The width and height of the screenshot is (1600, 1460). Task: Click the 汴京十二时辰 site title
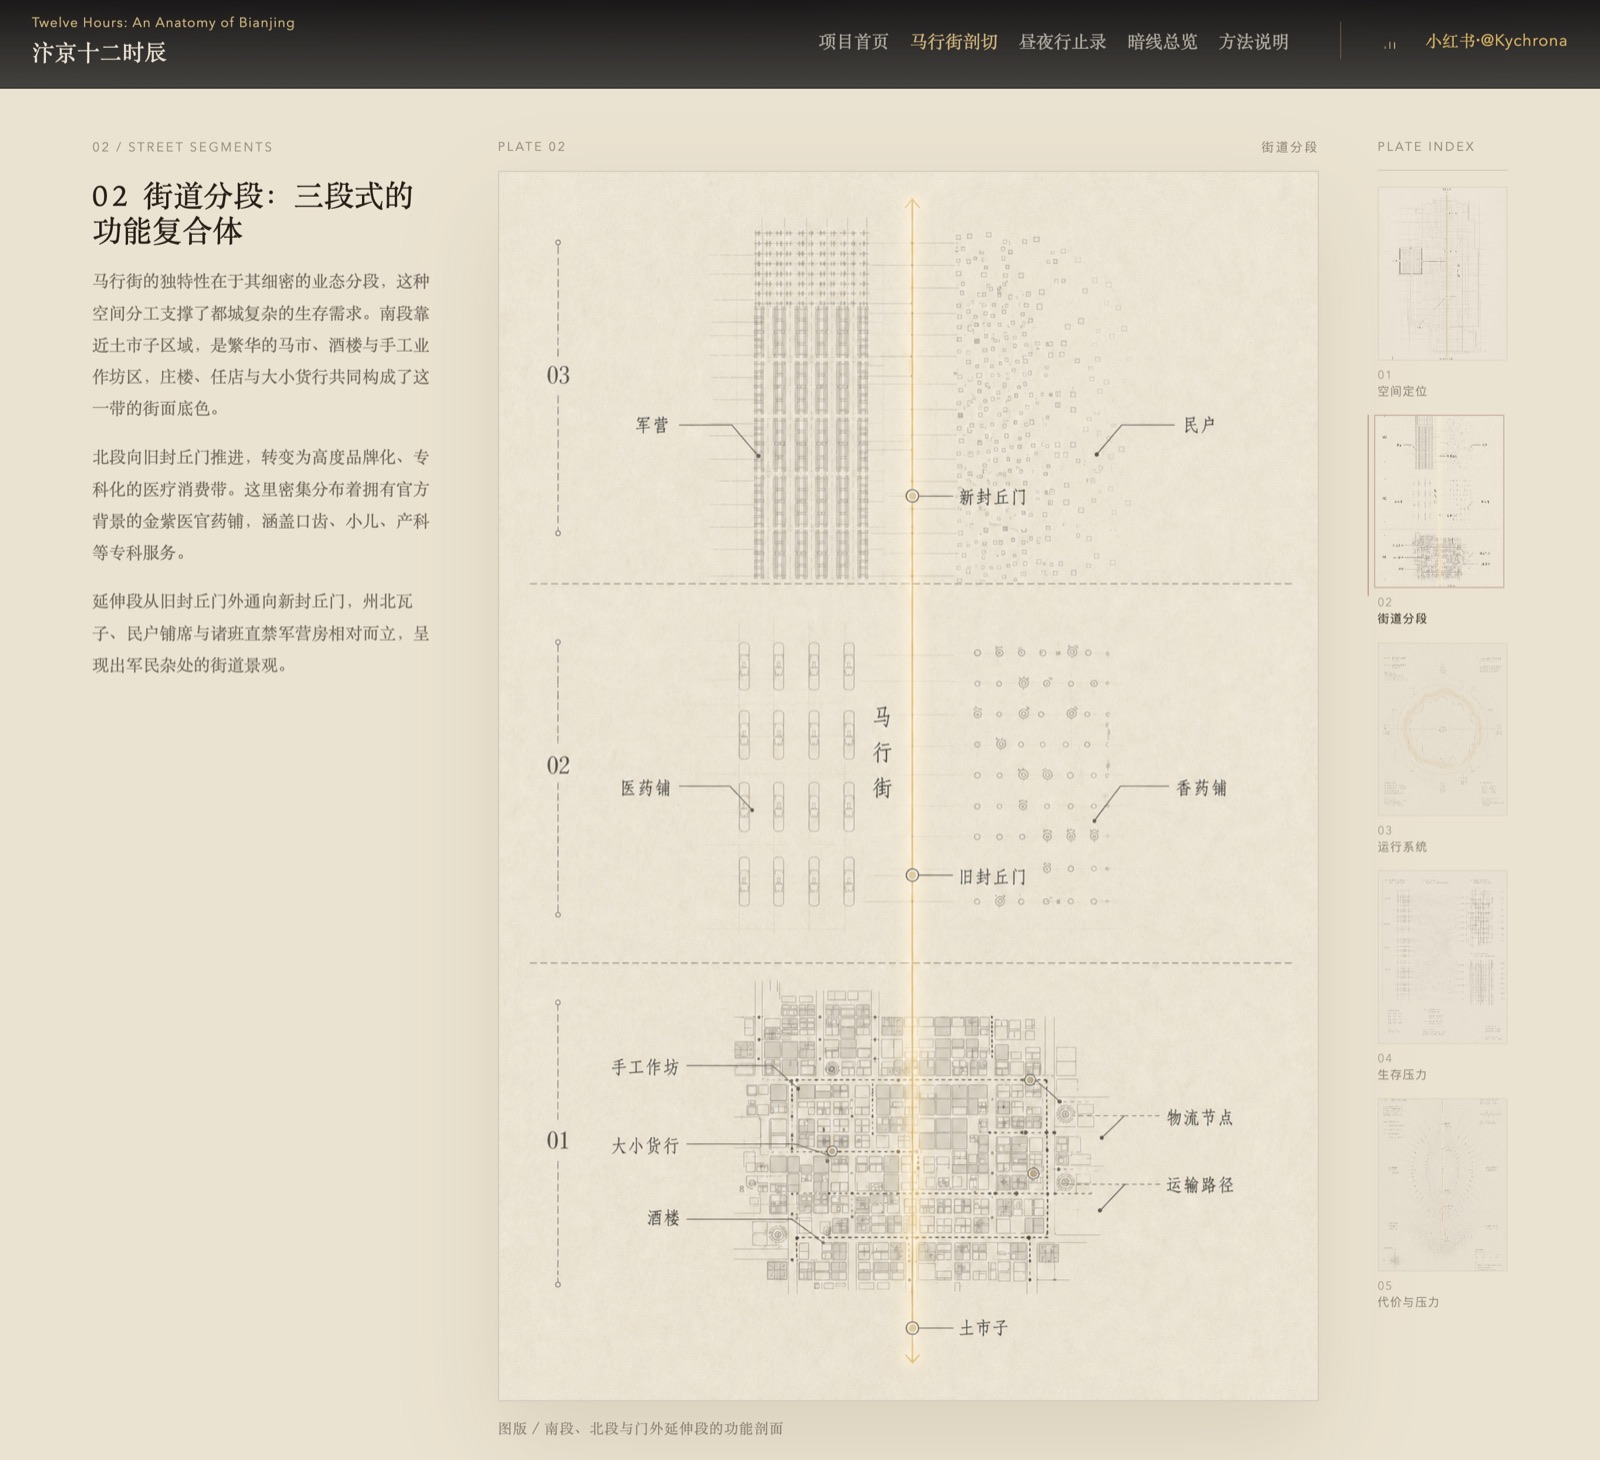pyautogui.click(x=99, y=52)
